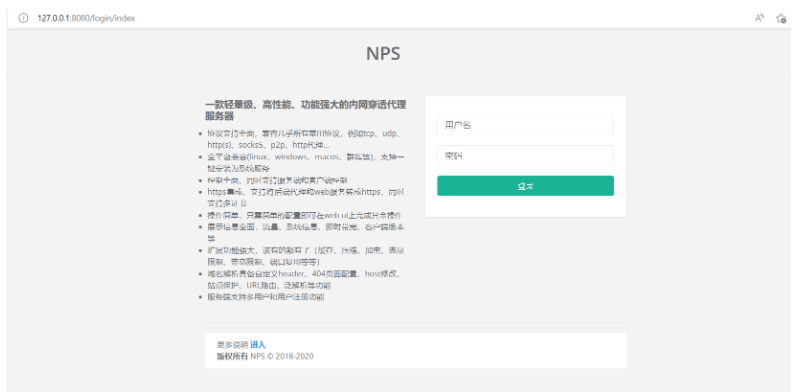Click the bullet mentioning web ui operations
The width and height of the screenshot is (792, 392).
[x=305, y=215]
